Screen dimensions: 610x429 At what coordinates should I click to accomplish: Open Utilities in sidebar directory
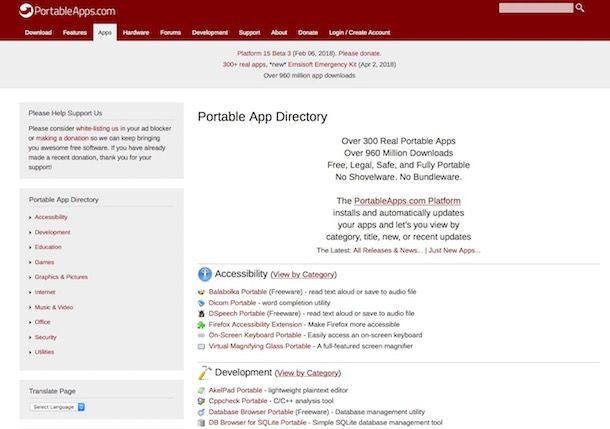(44, 352)
